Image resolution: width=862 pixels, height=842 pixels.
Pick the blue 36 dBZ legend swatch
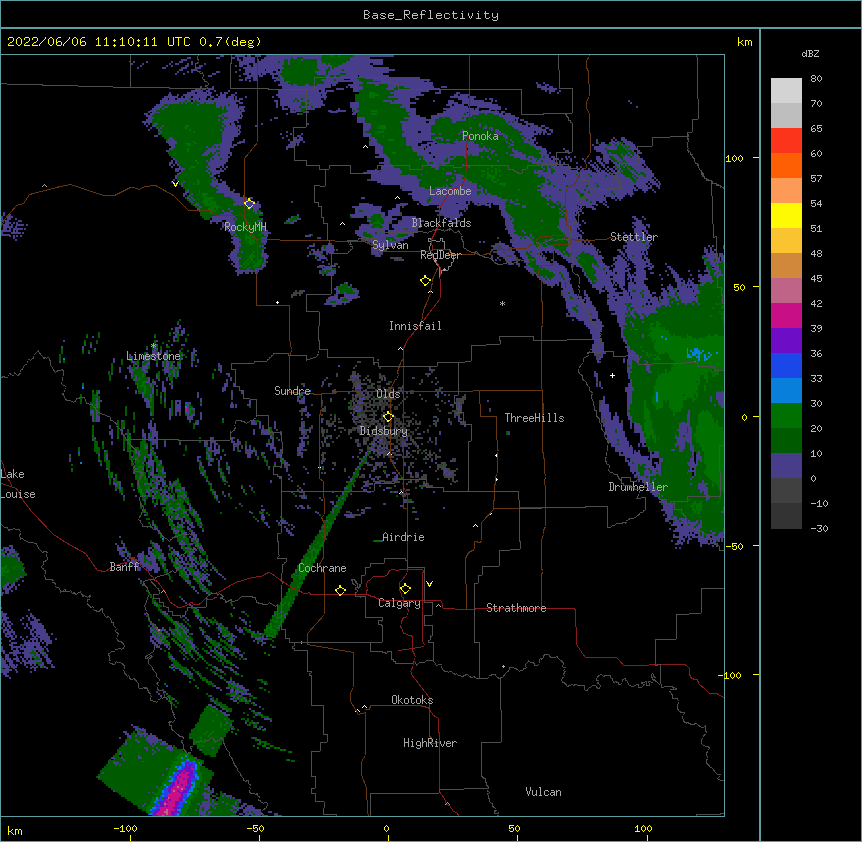[786, 365]
